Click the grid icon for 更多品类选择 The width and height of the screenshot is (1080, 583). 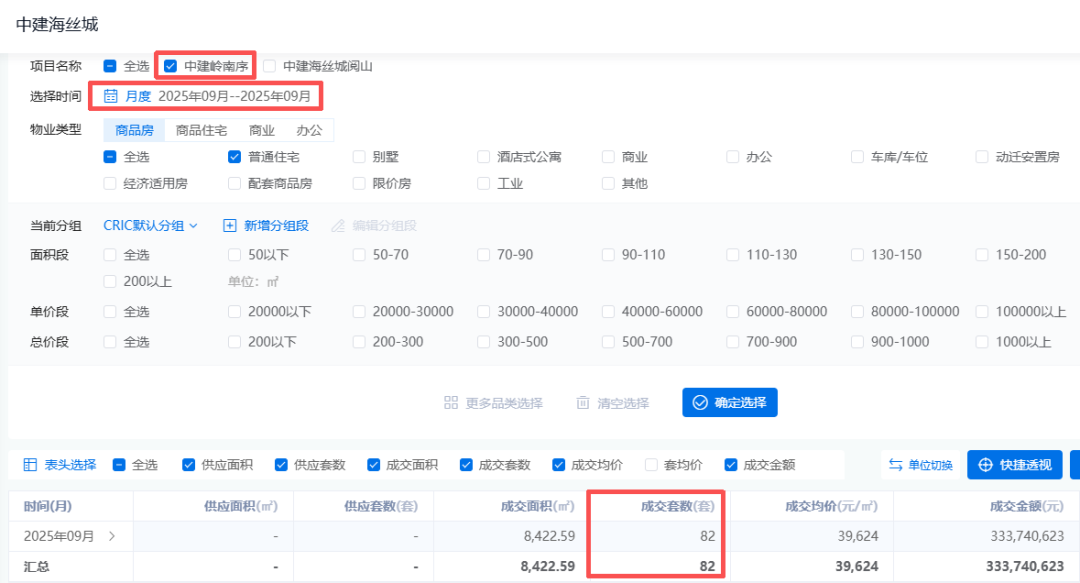pos(450,402)
